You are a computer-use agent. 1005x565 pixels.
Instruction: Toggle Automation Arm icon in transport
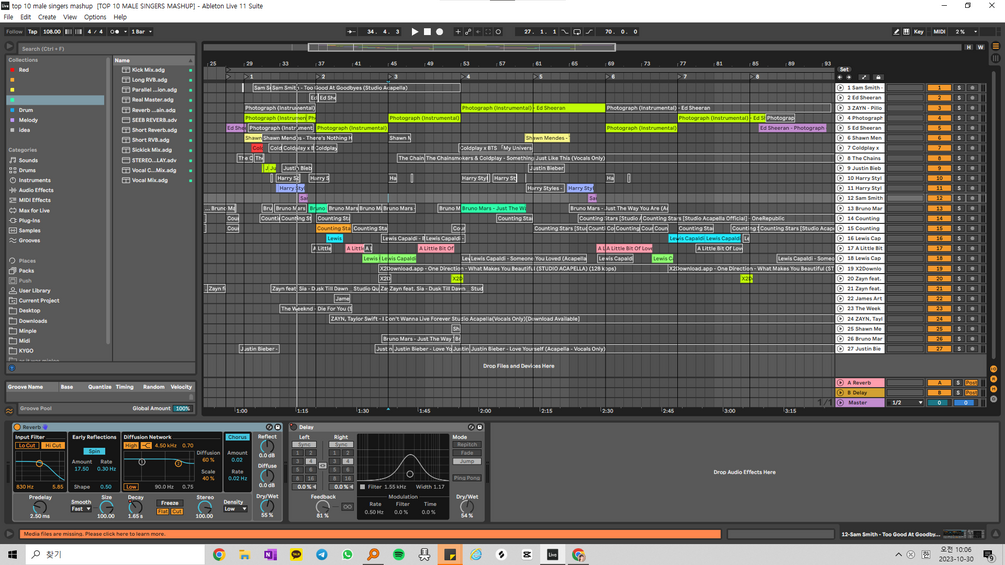click(468, 31)
